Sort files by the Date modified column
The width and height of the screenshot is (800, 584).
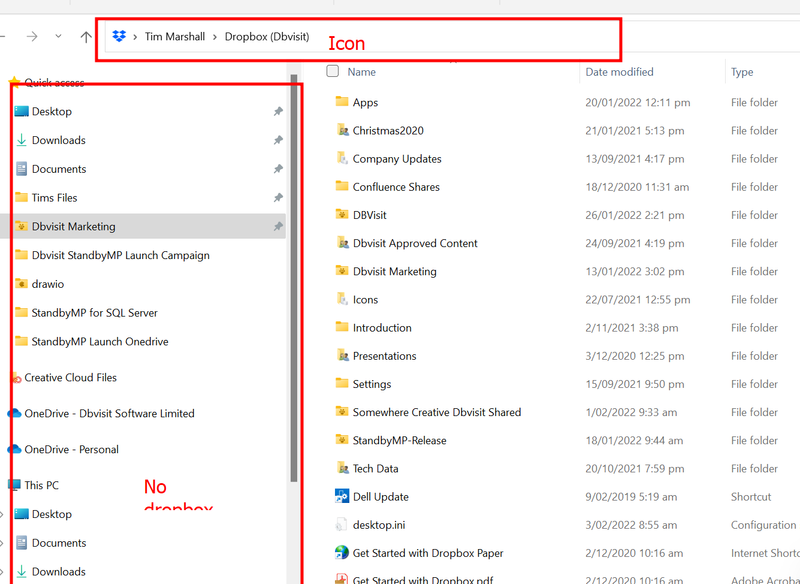coord(619,72)
